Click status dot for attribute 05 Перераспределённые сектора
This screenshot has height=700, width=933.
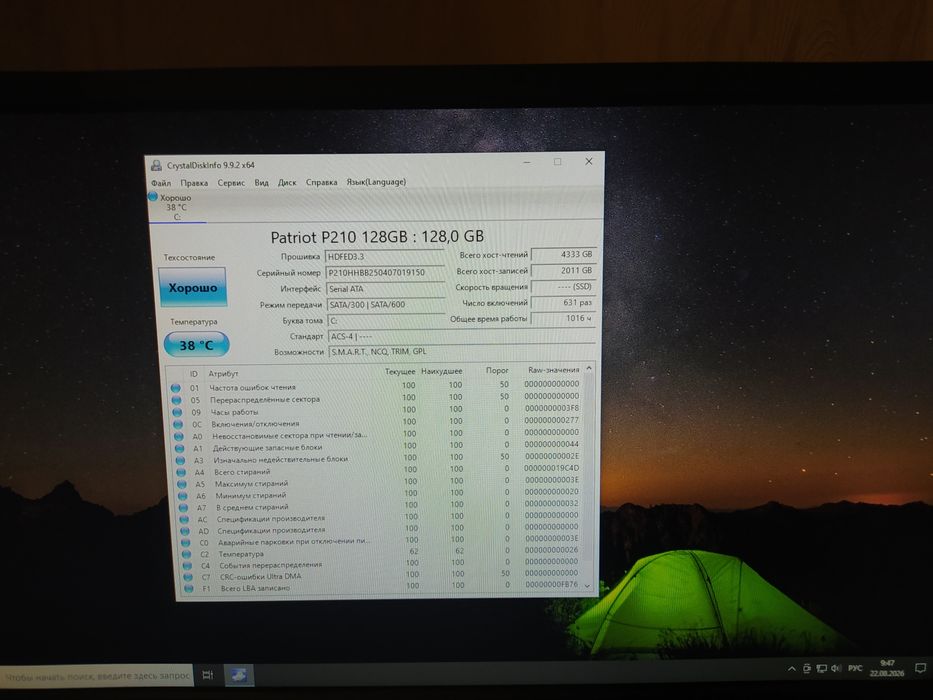(176, 399)
